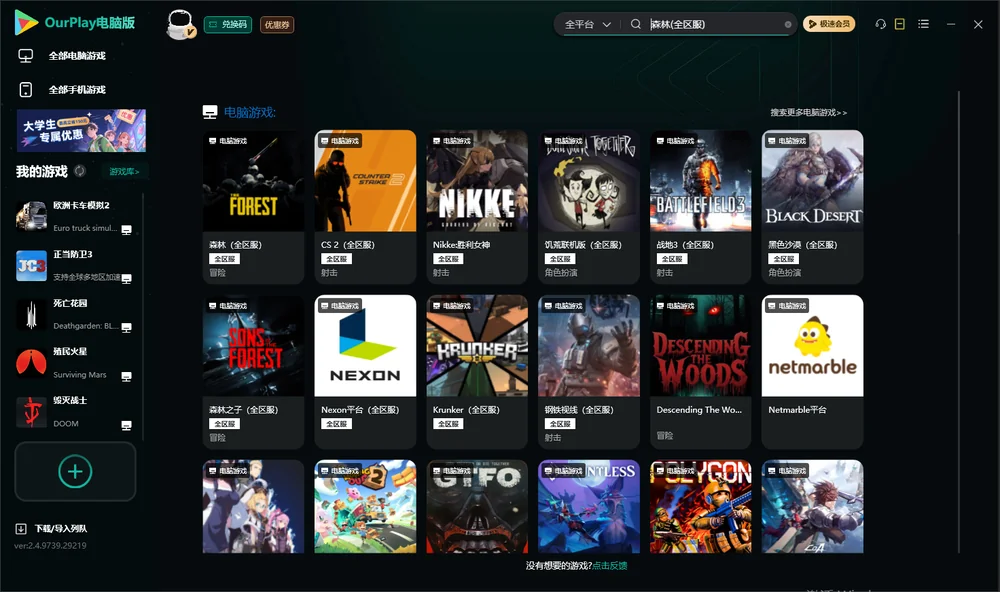Select 殖民火星 Surviving Mars in my games

pyautogui.click(x=73, y=363)
